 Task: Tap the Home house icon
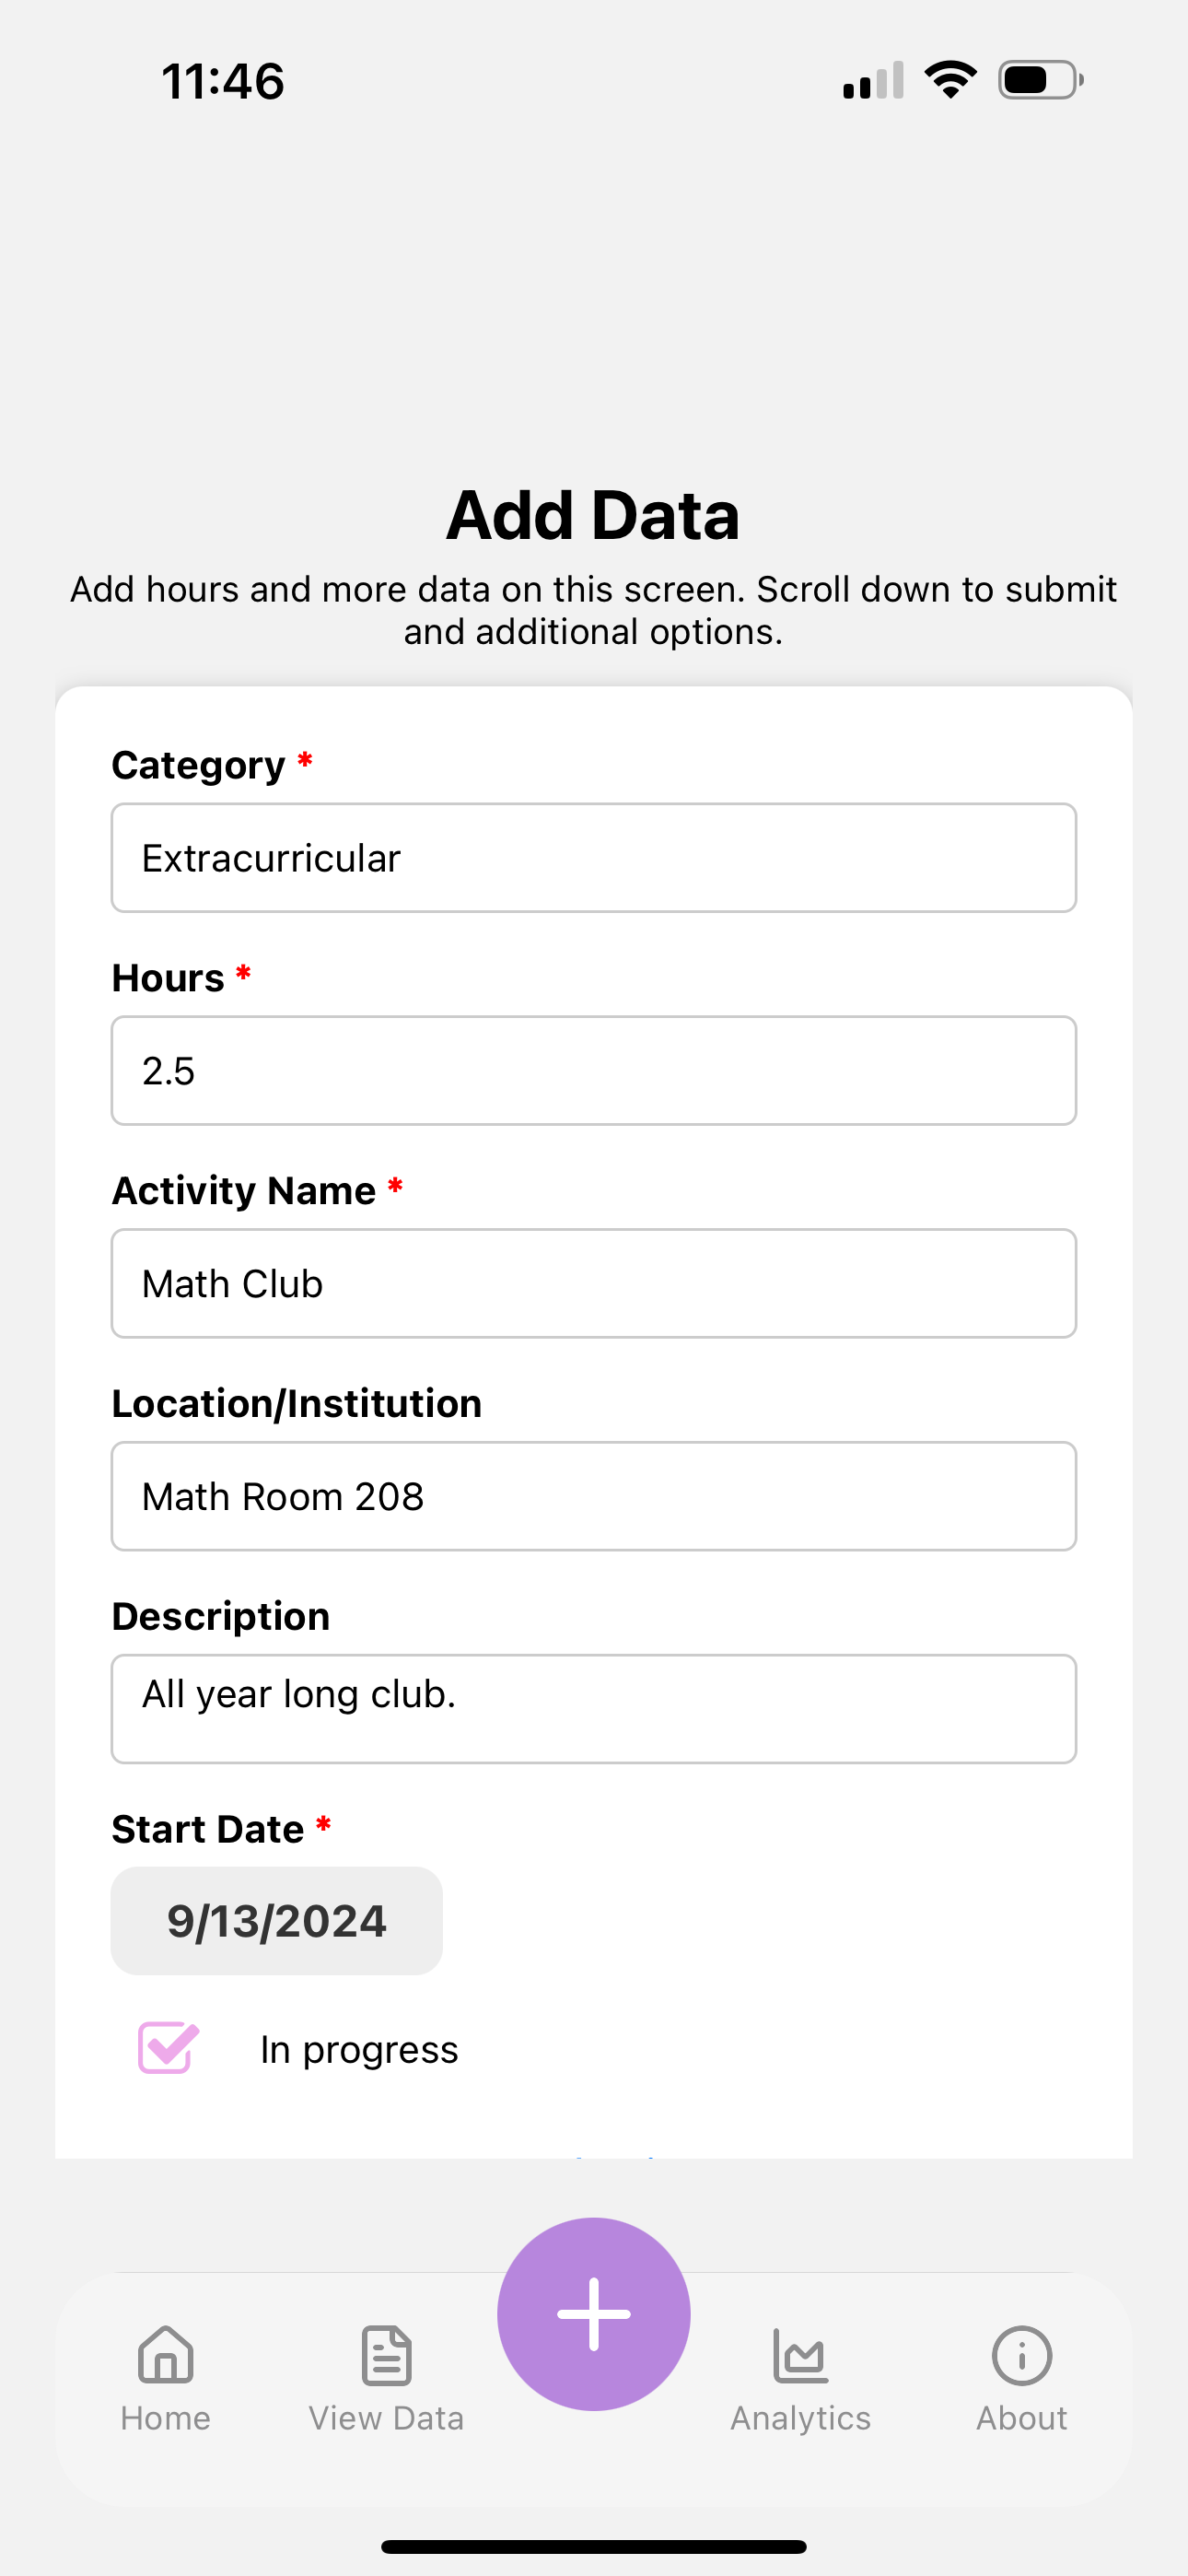click(165, 2354)
